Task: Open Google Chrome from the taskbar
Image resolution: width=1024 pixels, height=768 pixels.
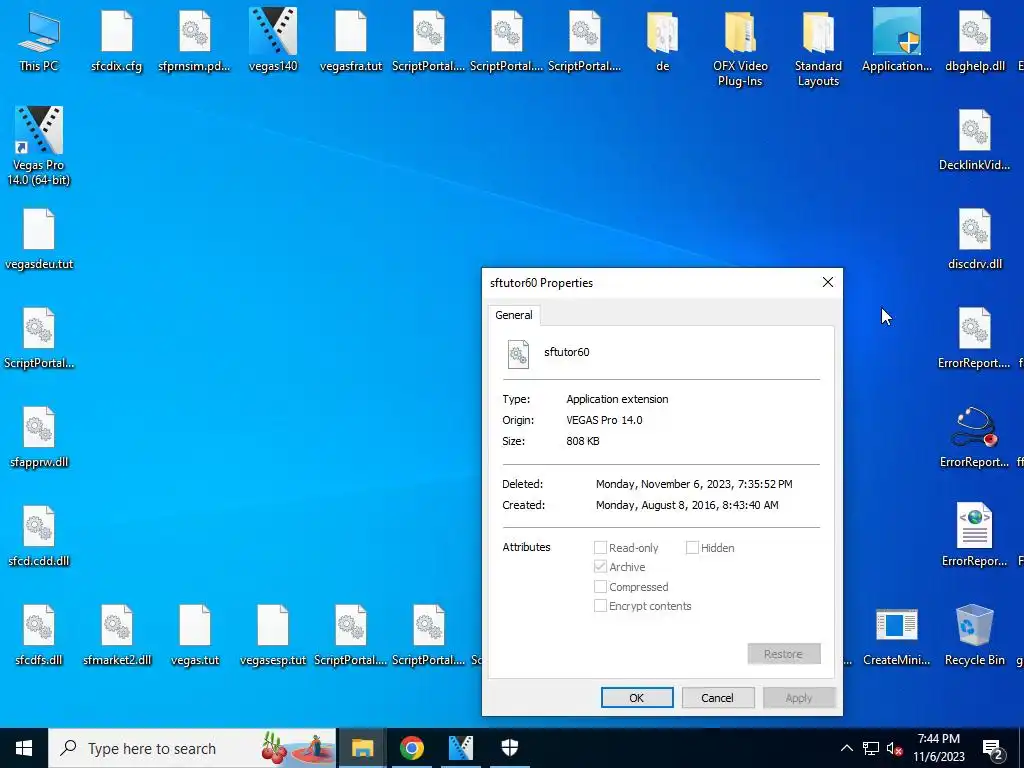Action: click(411, 748)
